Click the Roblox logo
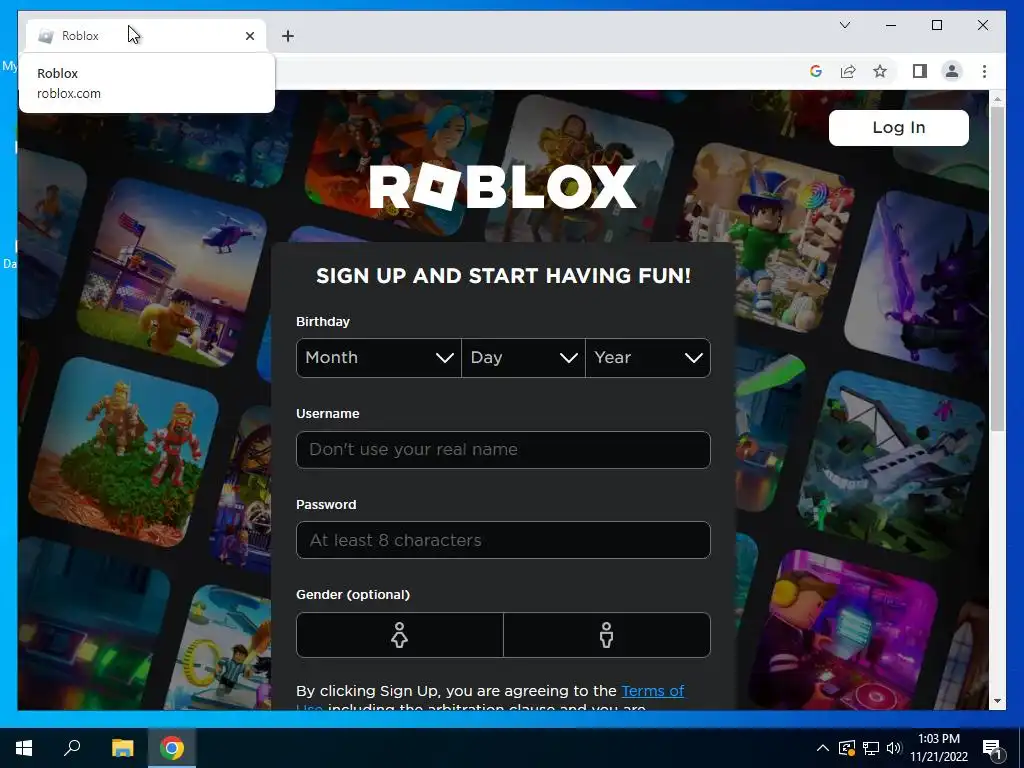The width and height of the screenshot is (1024, 768). 502,187
